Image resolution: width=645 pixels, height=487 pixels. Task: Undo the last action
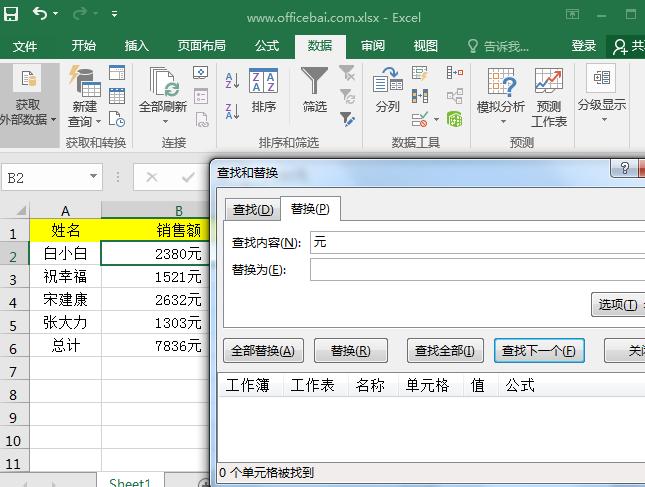[x=40, y=14]
